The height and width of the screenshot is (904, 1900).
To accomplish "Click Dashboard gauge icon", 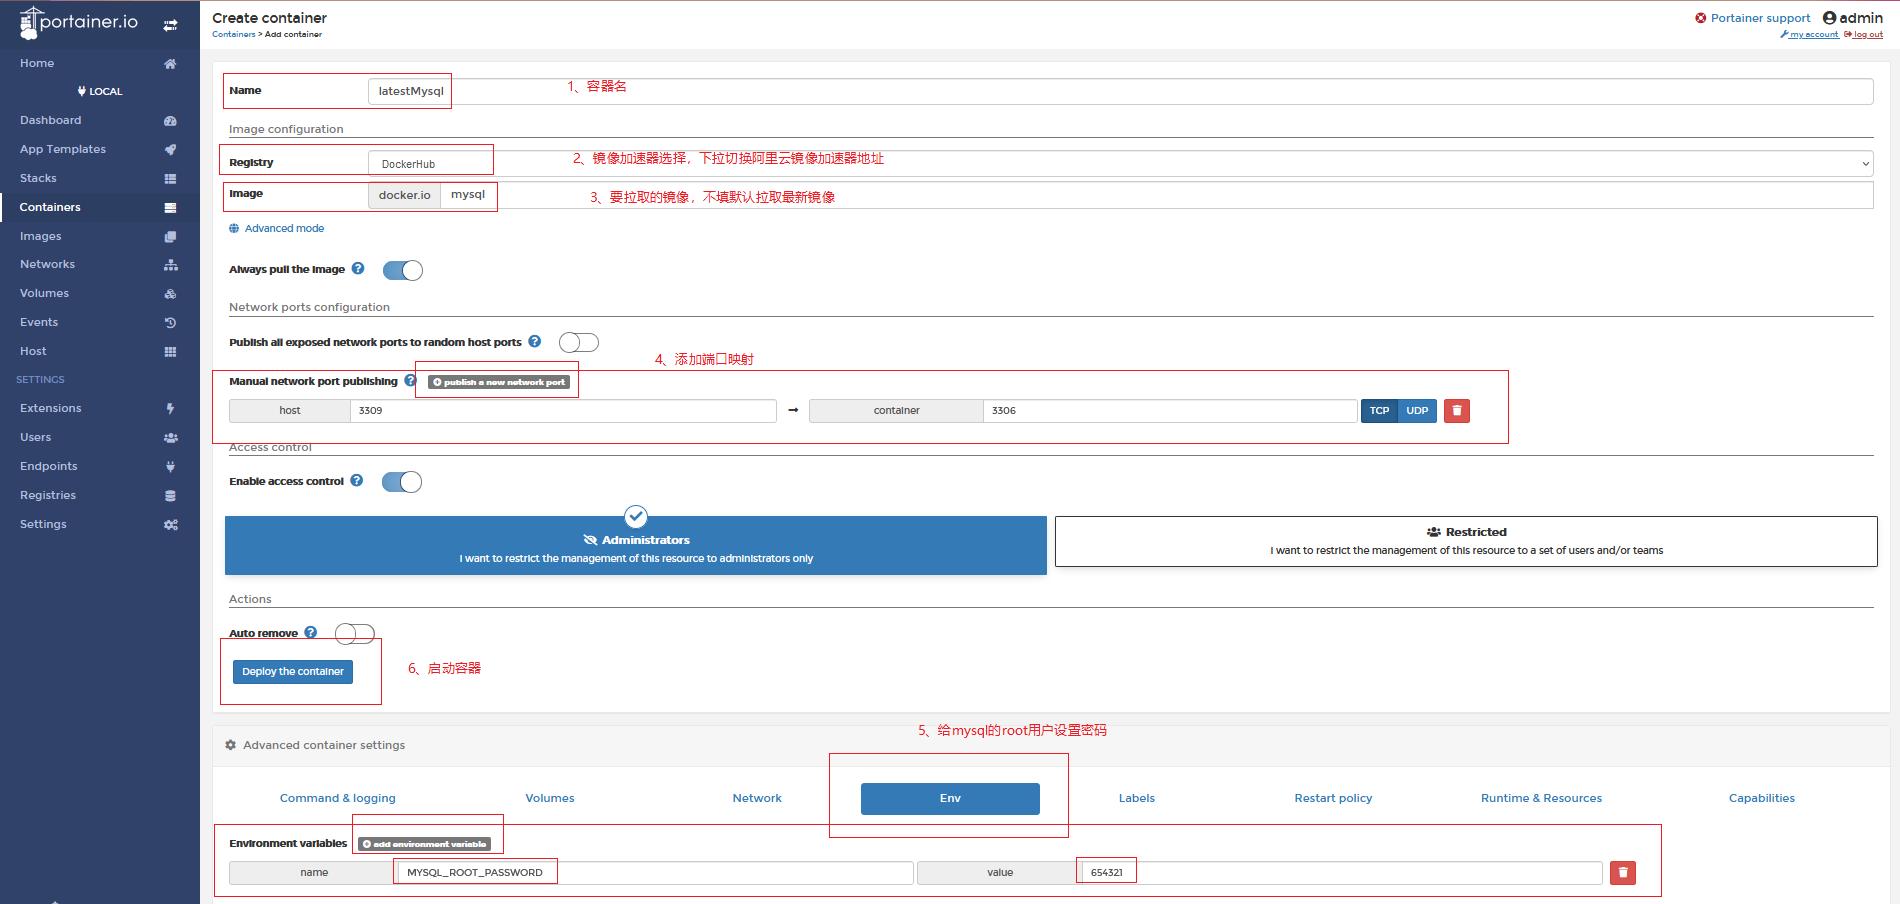I will [x=170, y=121].
